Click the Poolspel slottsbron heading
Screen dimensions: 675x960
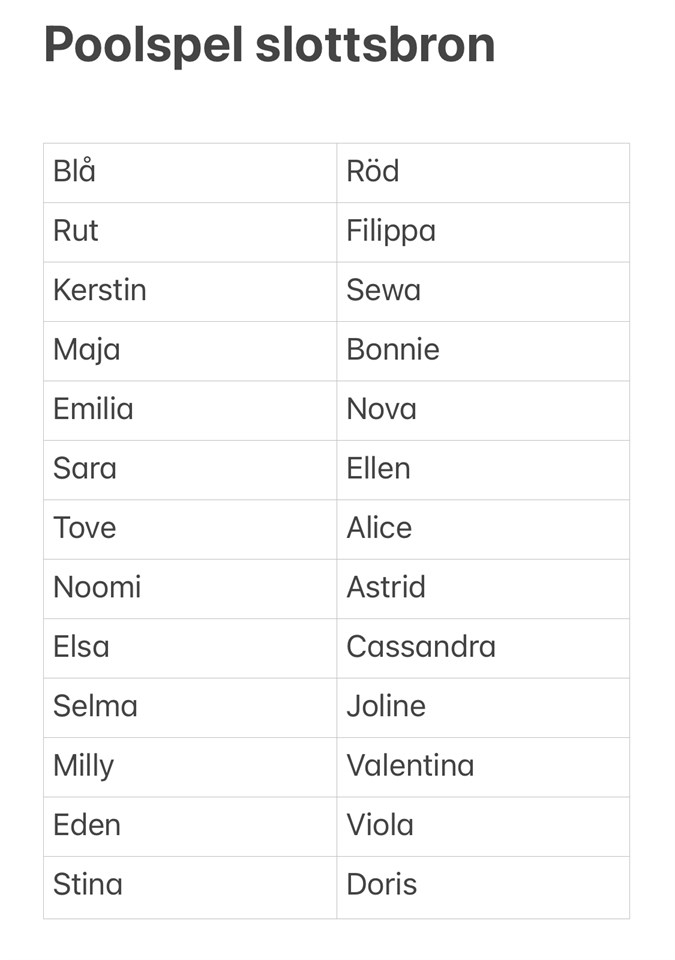pyautogui.click(x=269, y=45)
